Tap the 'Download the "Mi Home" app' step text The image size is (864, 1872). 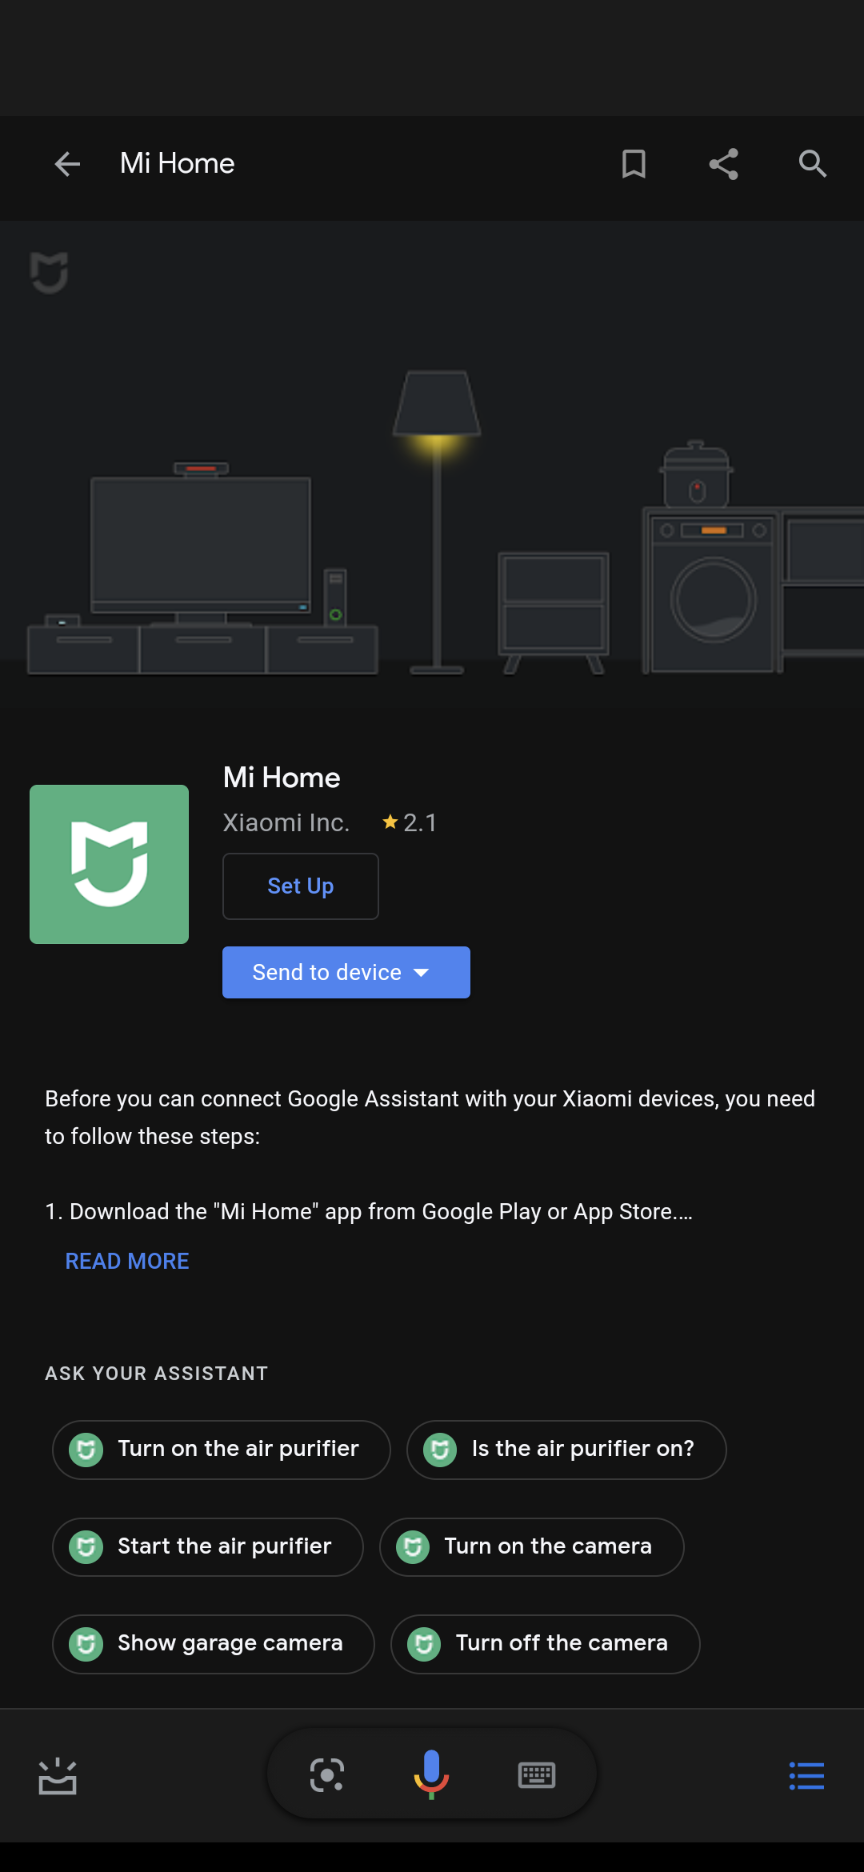(x=369, y=1212)
